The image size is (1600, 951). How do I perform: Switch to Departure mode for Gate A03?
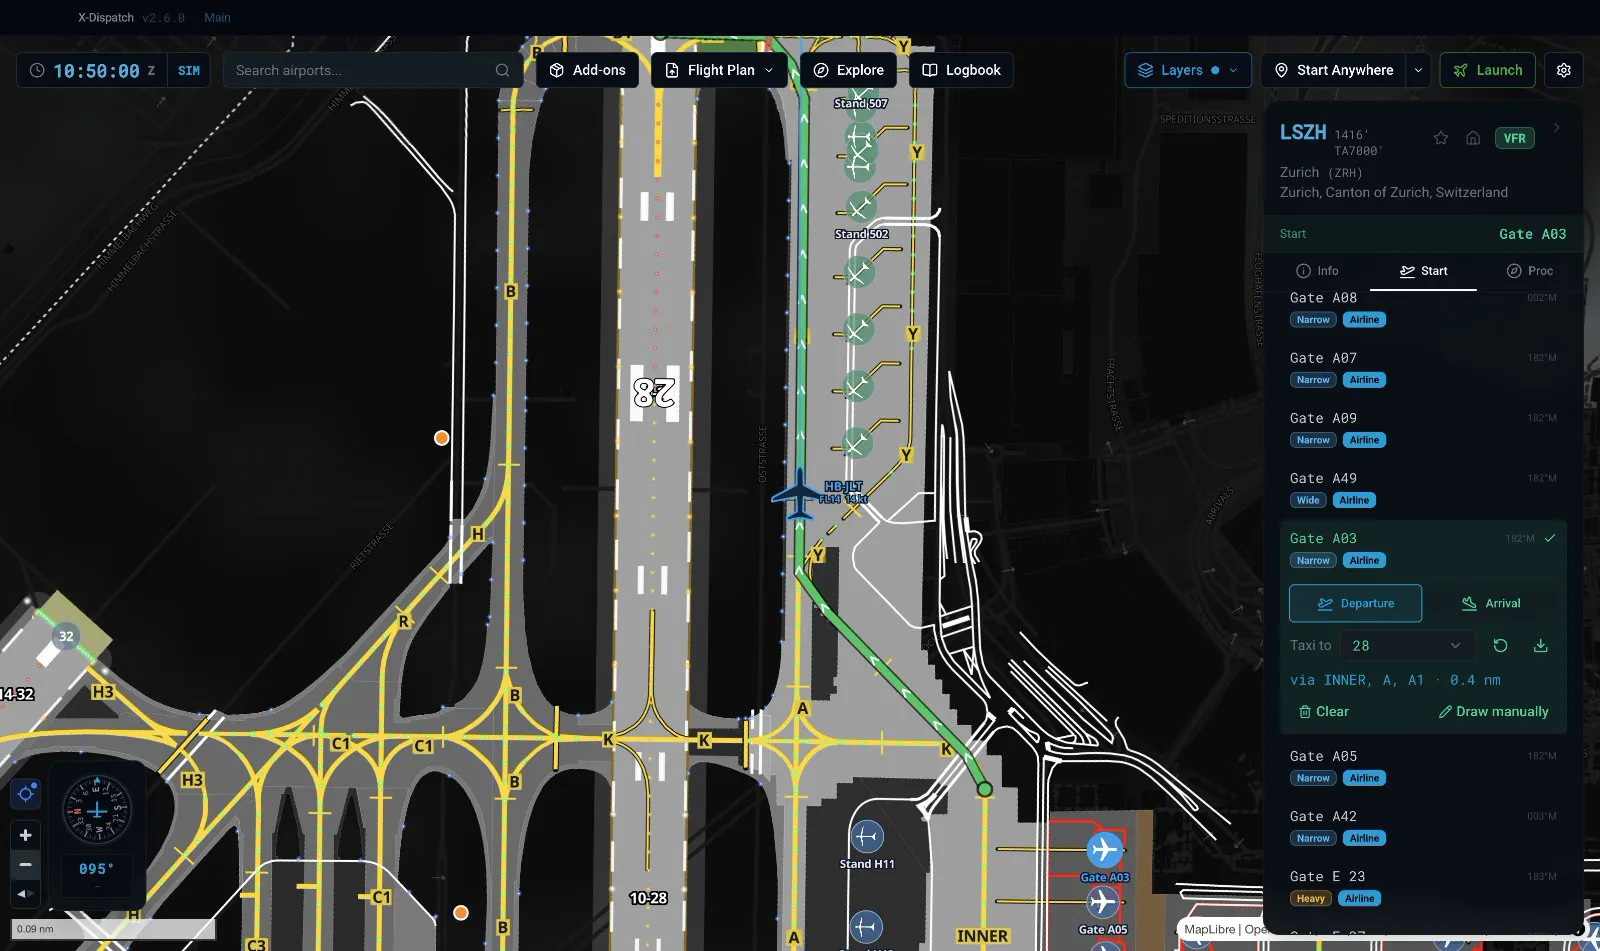click(x=1355, y=603)
